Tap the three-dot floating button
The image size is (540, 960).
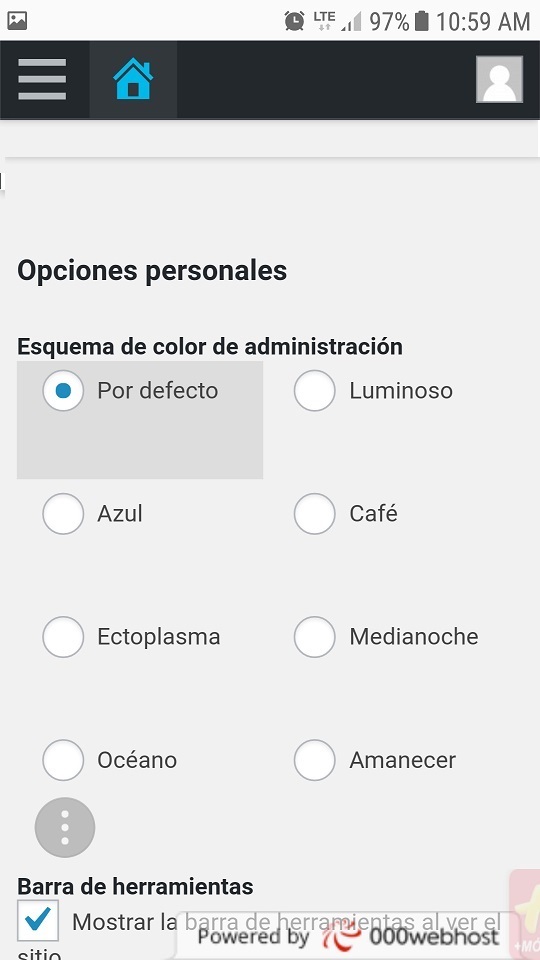pos(65,827)
